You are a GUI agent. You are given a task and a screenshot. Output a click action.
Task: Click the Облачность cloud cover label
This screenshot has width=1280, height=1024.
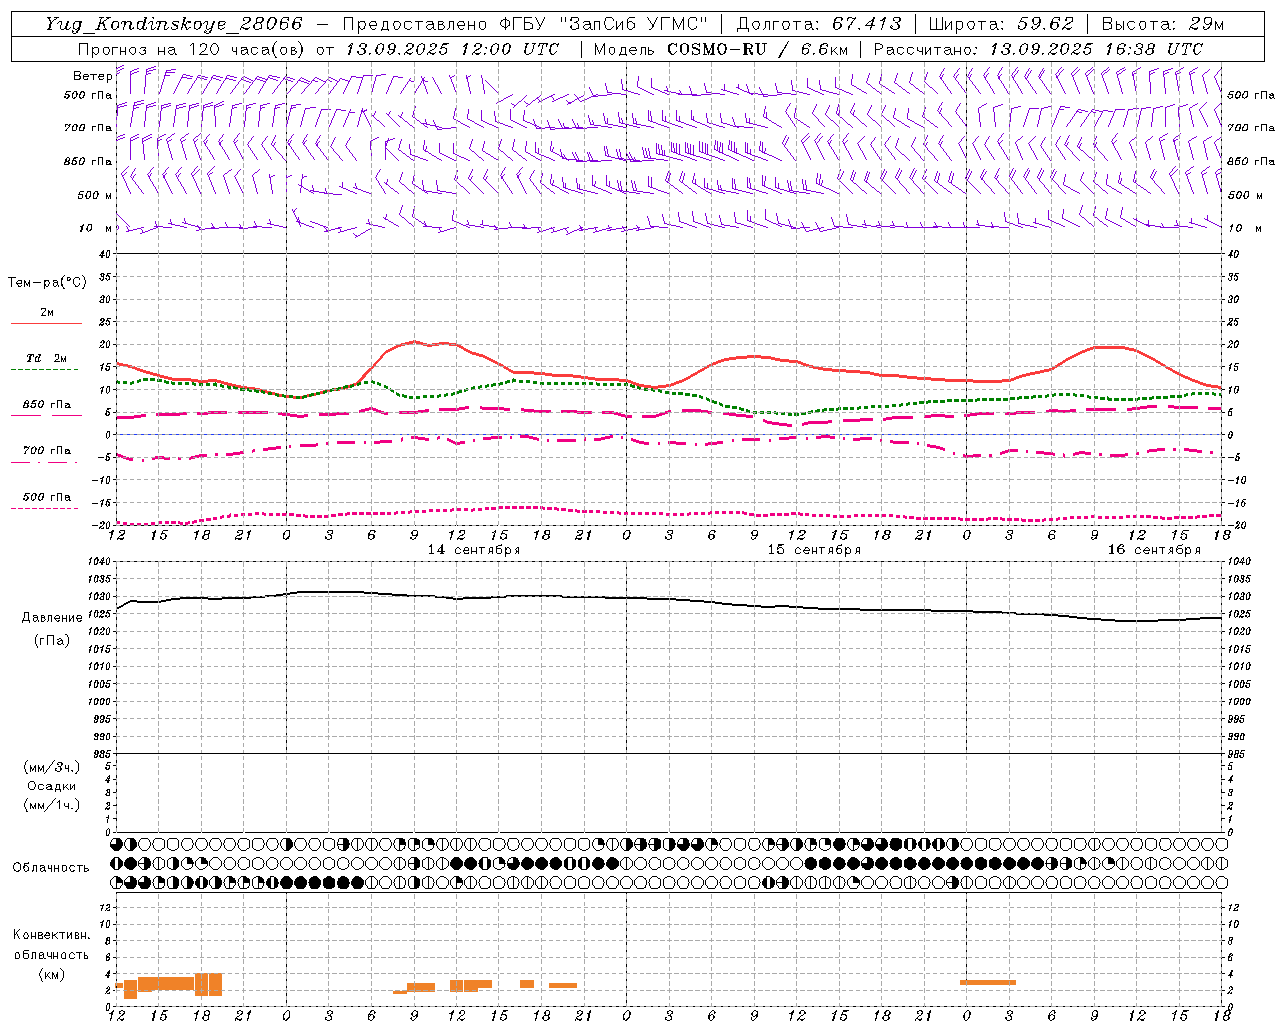pos(51,868)
